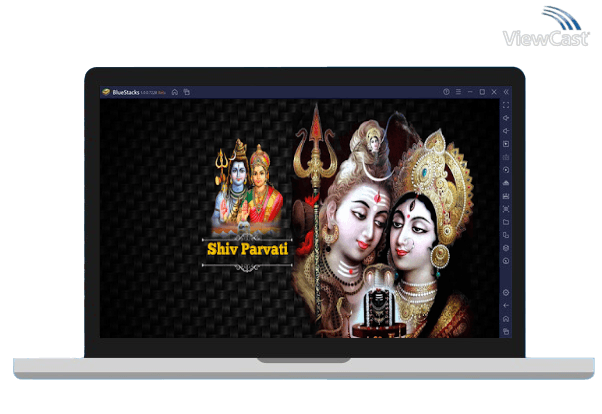Click the BlueStacks logo in the title bar
This screenshot has height=414, width=602.
pyautogui.click(x=106, y=92)
